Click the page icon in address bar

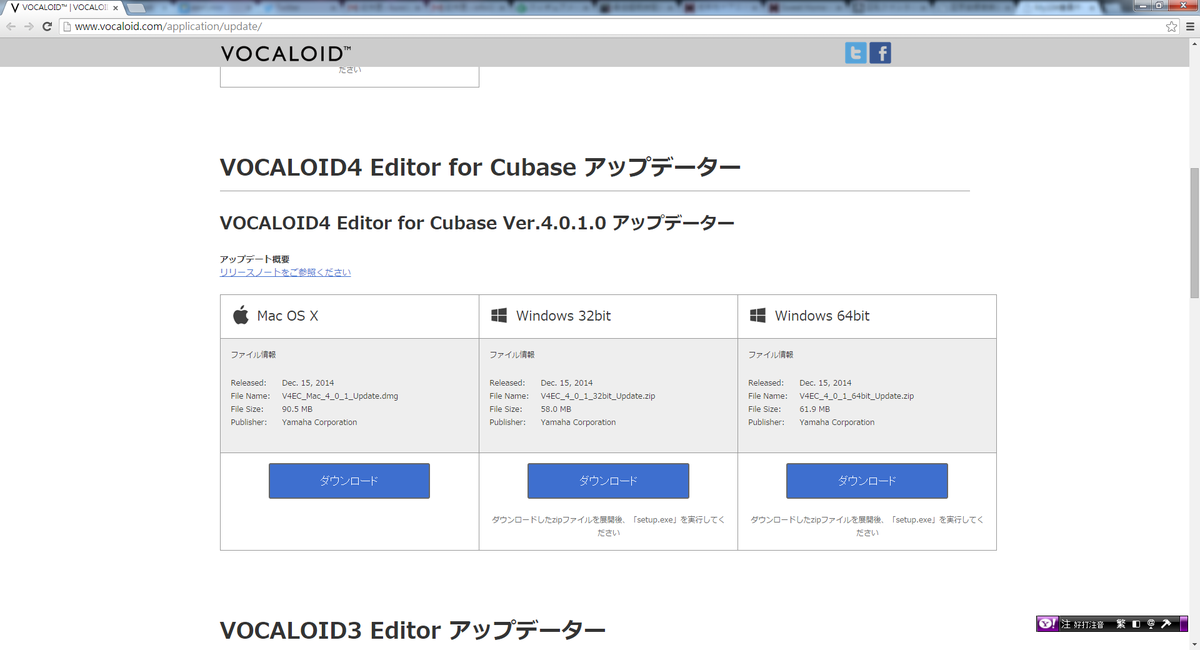tap(67, 26)
